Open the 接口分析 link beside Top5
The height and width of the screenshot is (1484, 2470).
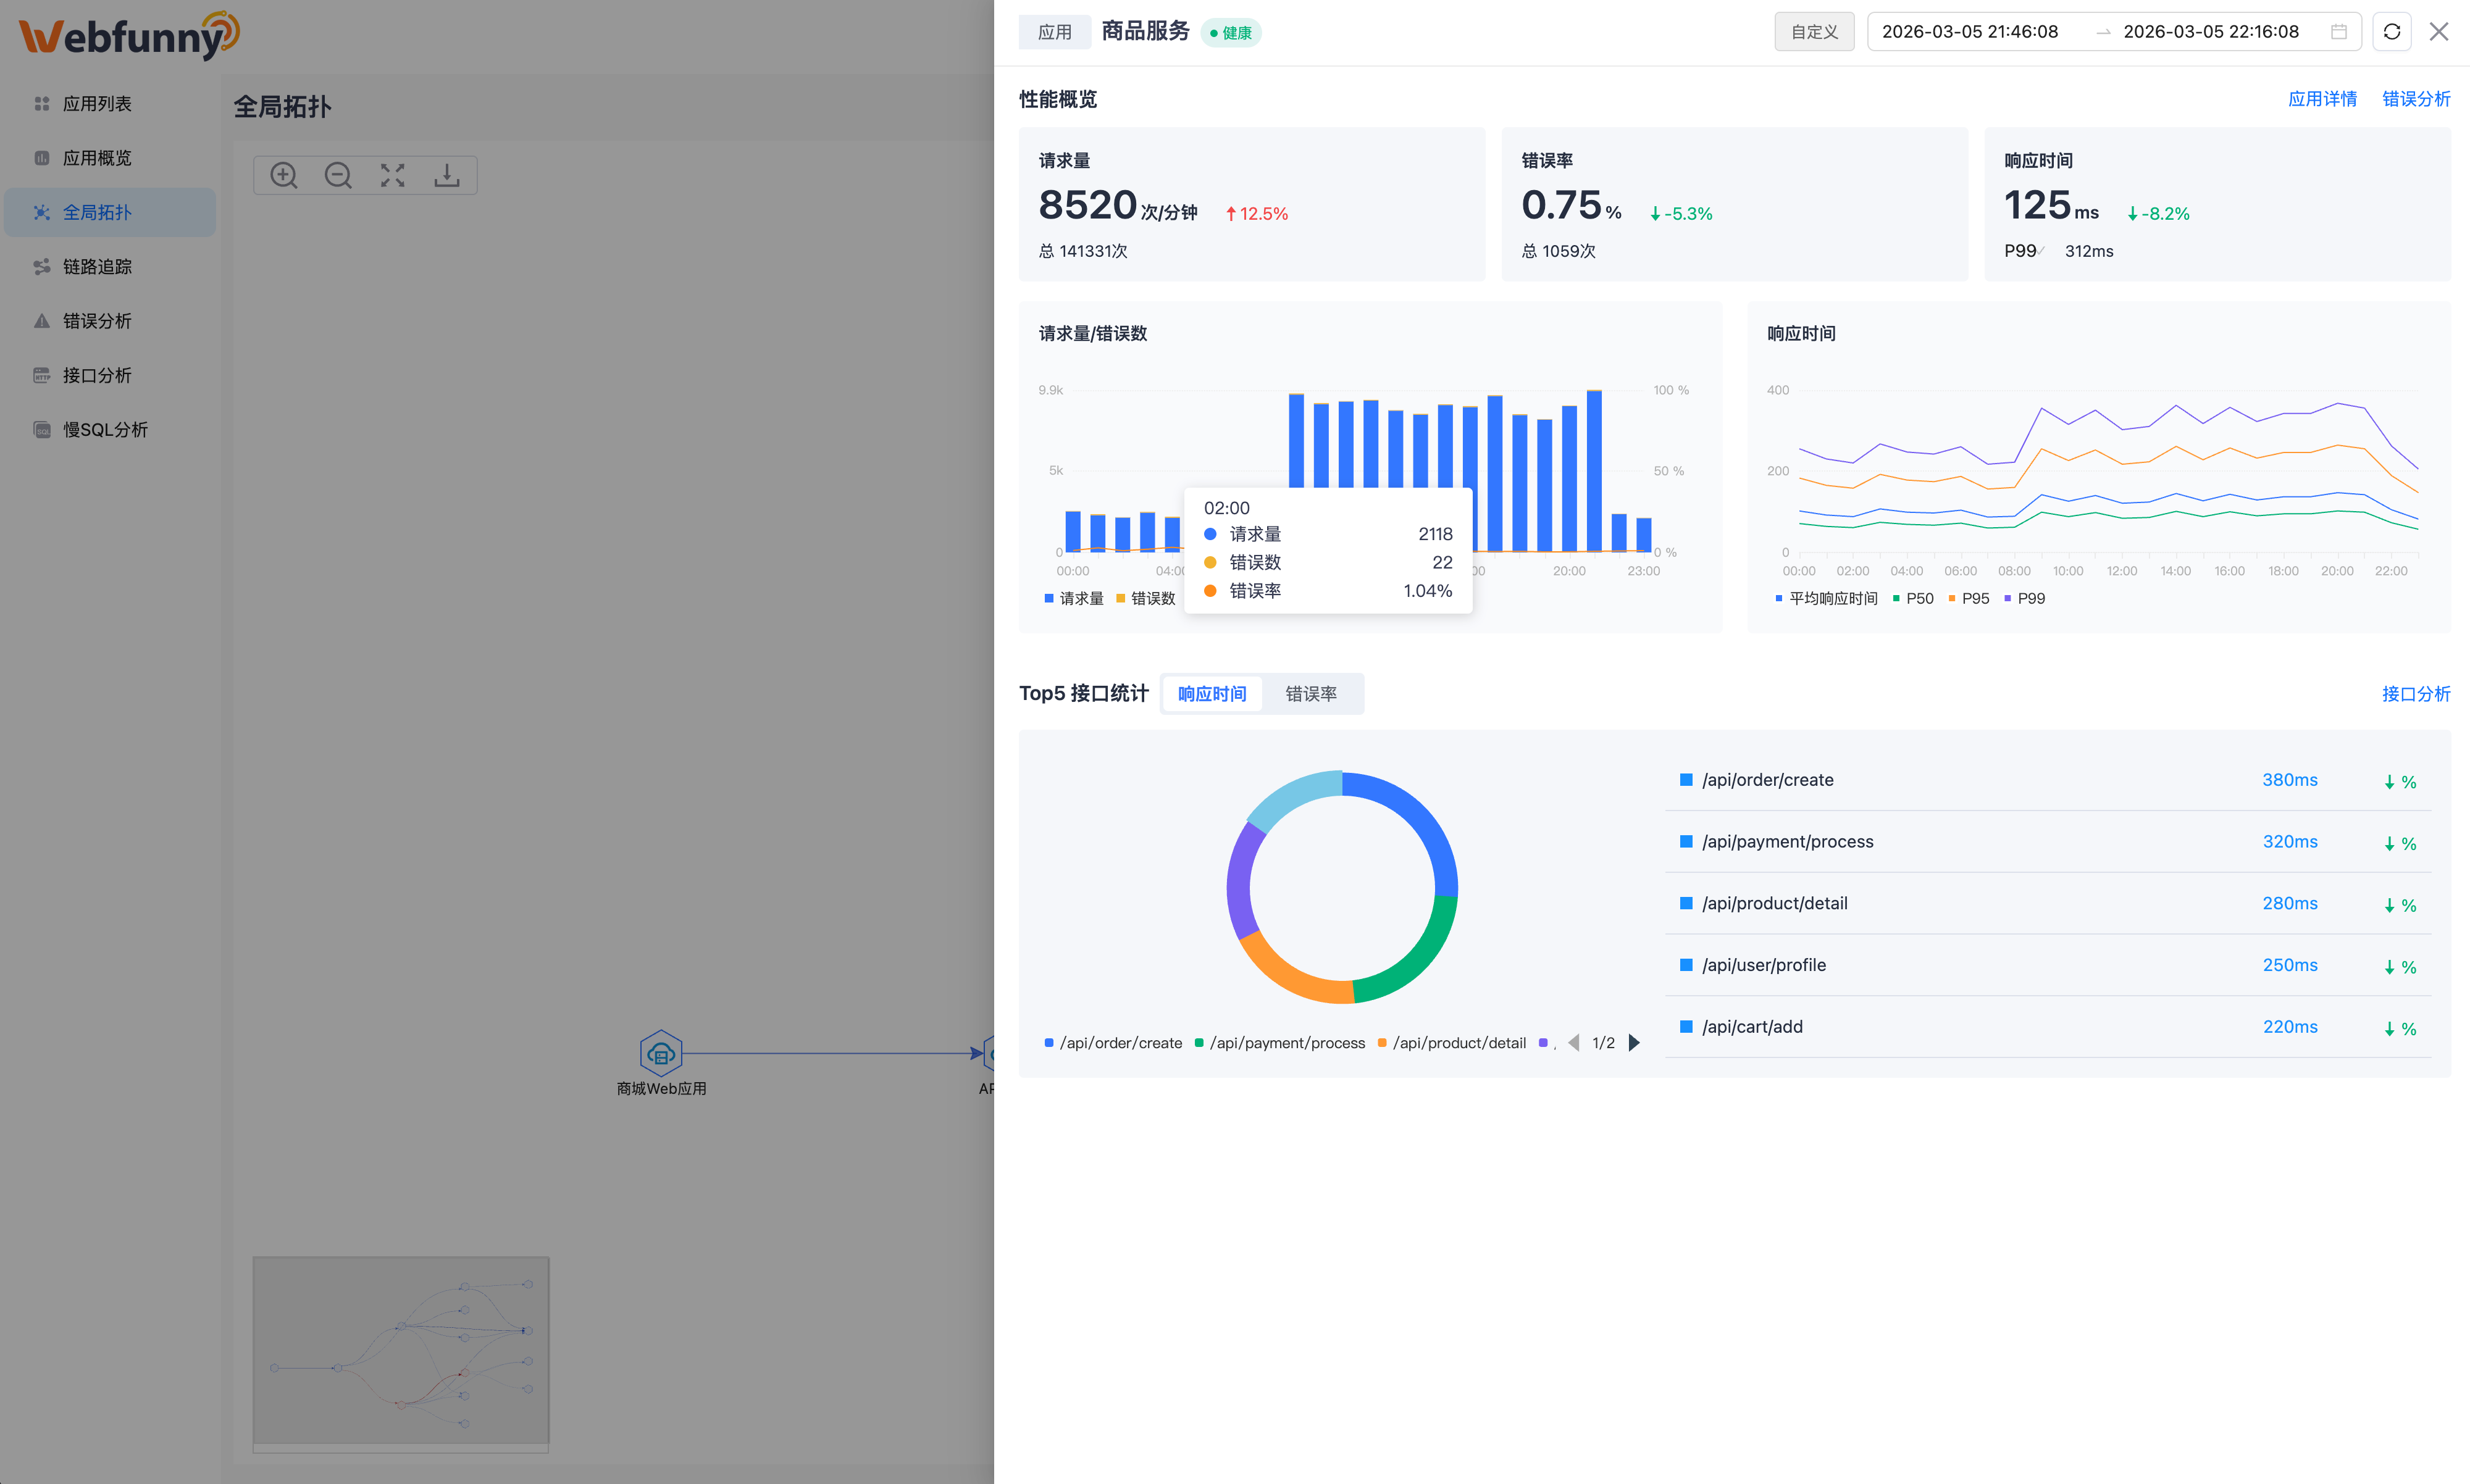[x=2415, y=694]
